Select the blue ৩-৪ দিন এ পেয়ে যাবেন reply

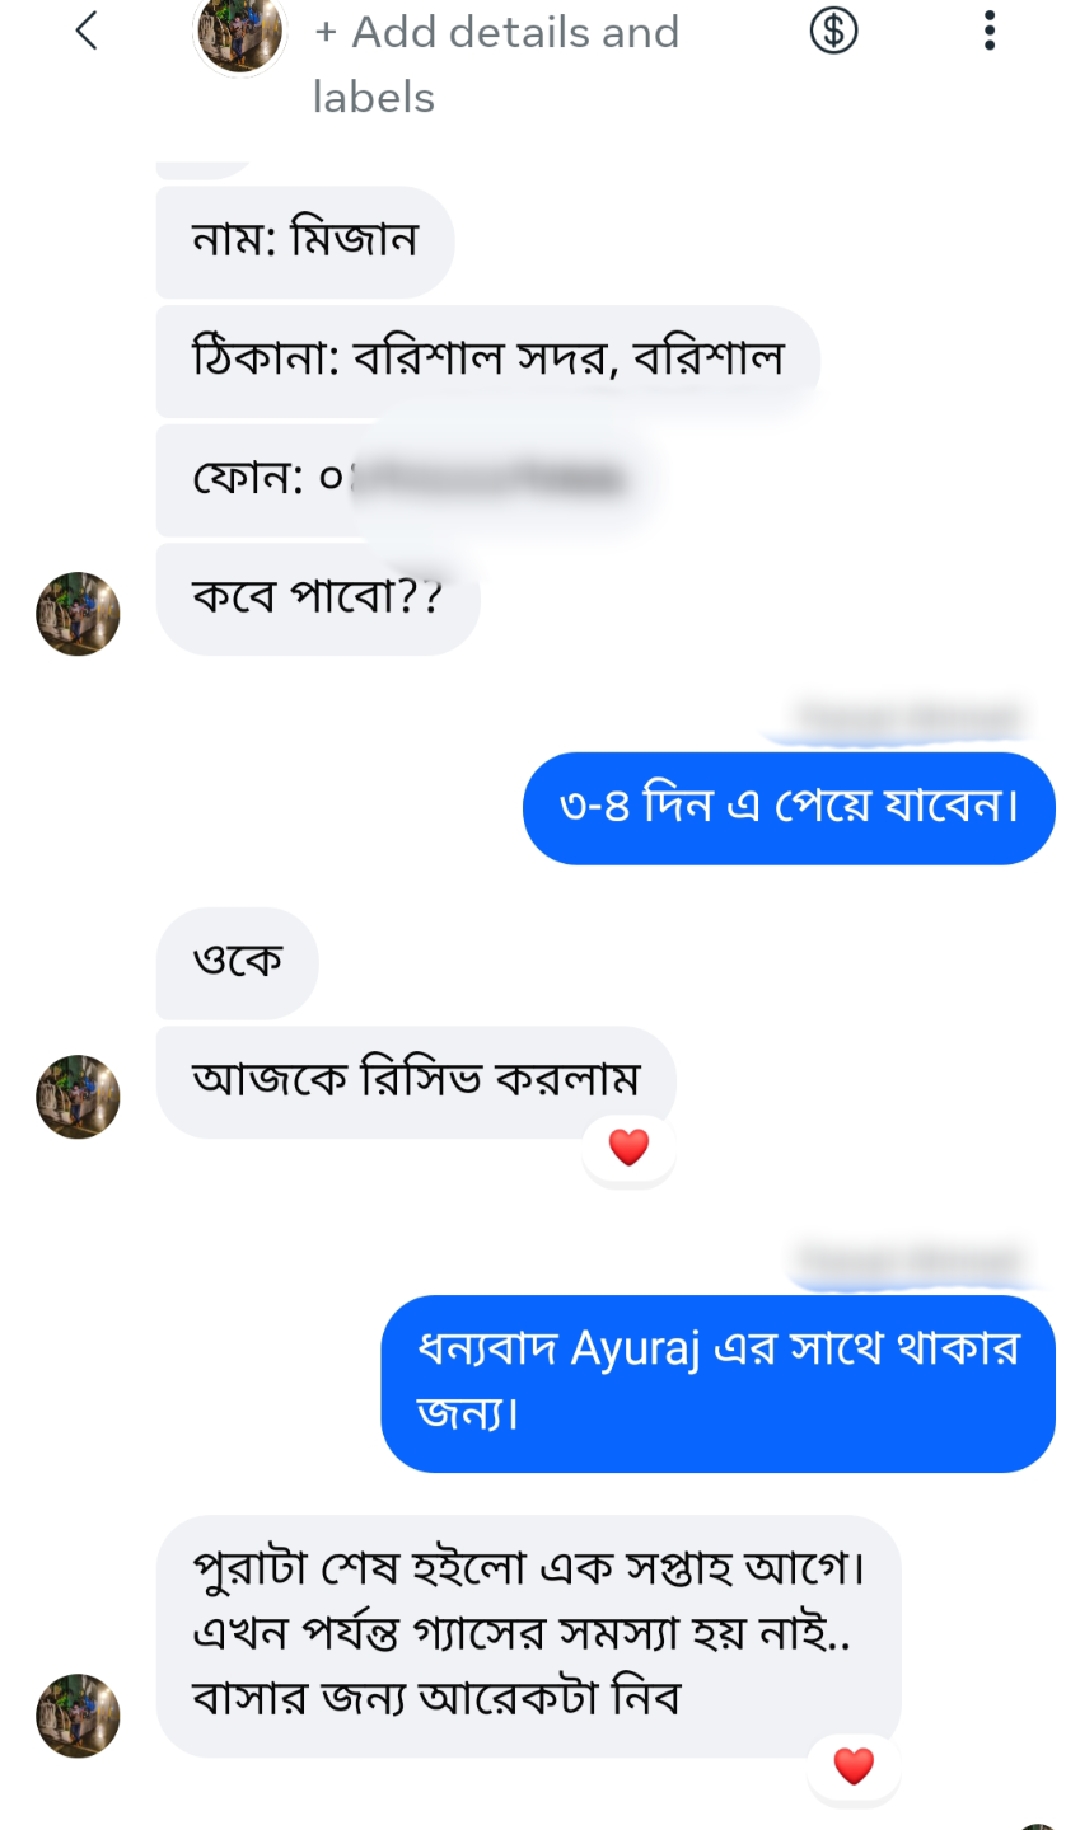tap(788, 807)
